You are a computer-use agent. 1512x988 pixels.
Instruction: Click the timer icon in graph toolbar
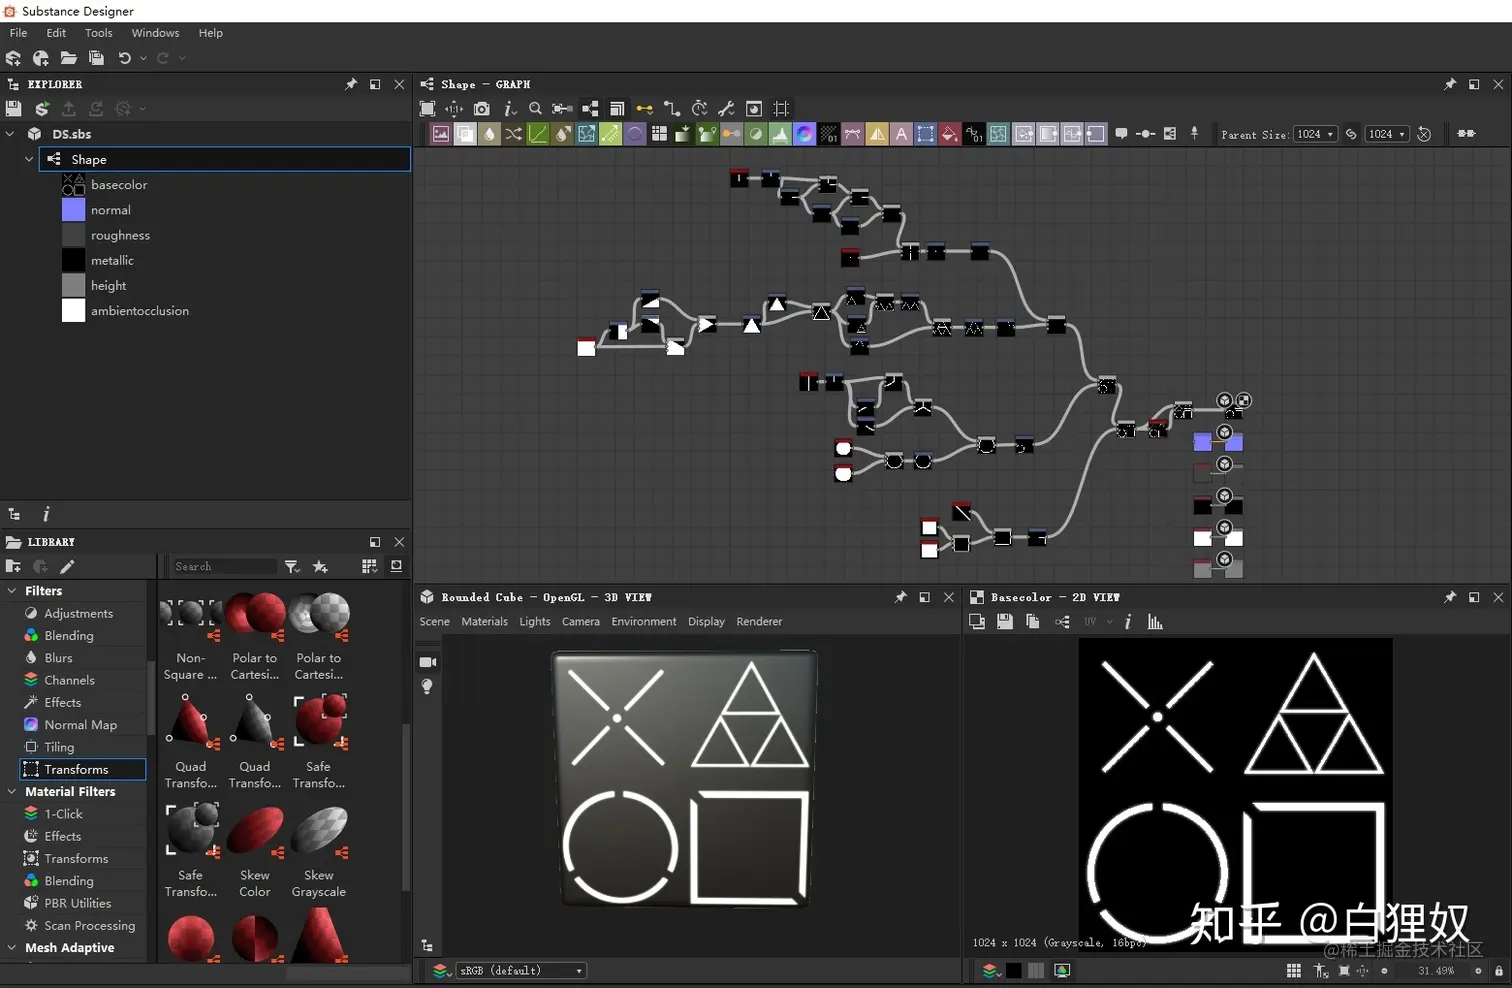[x=699, y=108]
